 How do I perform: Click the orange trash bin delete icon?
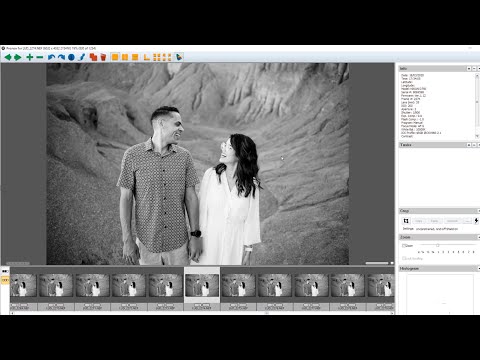(x=103, y=57)
